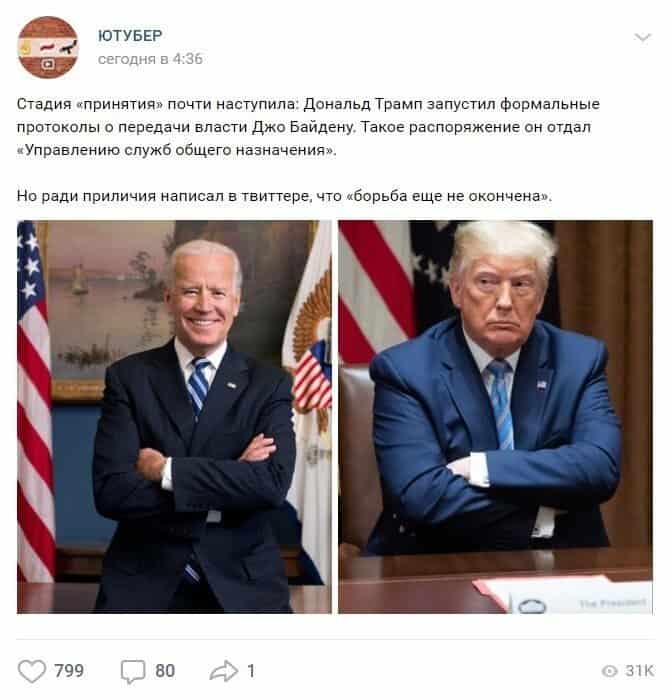670x700 pixels.
Task: Like the post with the heart icon
Action: (x=32, y=671)
